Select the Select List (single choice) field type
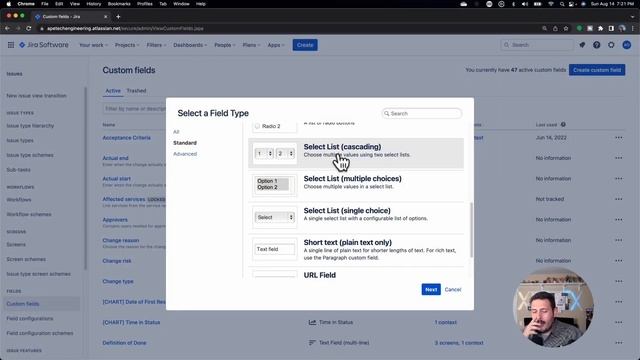Image resolution: width=640 pixels, height=360 pixels. (x=356, y=217)
